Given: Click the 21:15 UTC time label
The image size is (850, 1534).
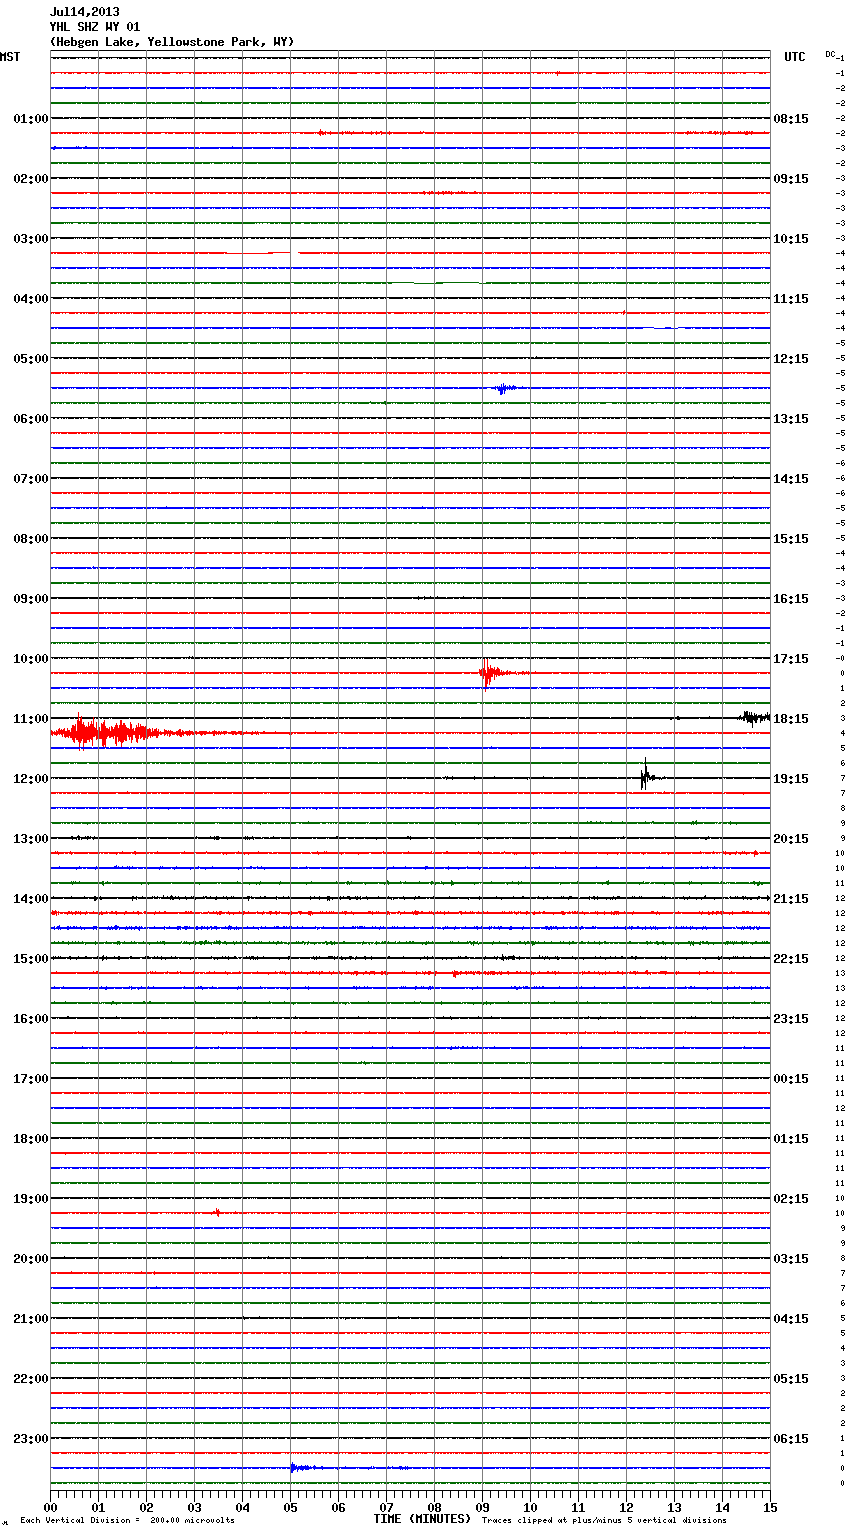Looking at the screenshot, I should pyautogui.click(x=791, y=899).
